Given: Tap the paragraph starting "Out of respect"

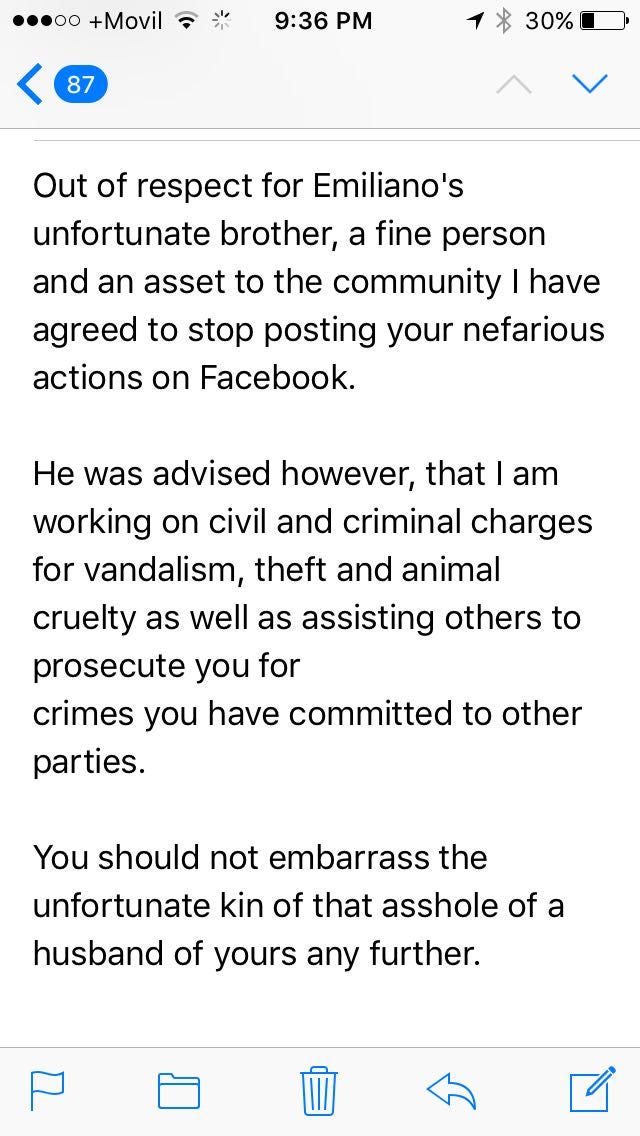Looking at the screenshot, I should [318, 282].
